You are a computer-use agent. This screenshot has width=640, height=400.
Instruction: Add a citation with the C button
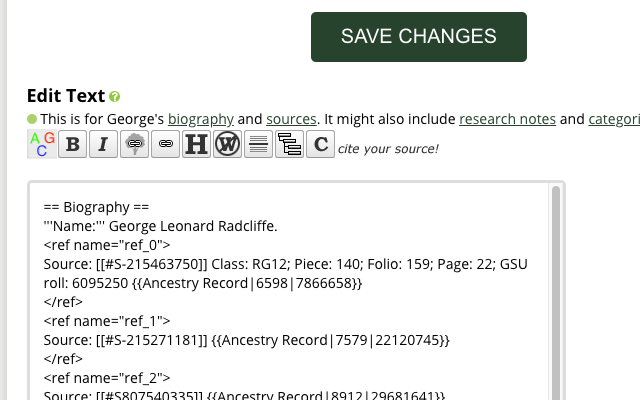(320, 144)
